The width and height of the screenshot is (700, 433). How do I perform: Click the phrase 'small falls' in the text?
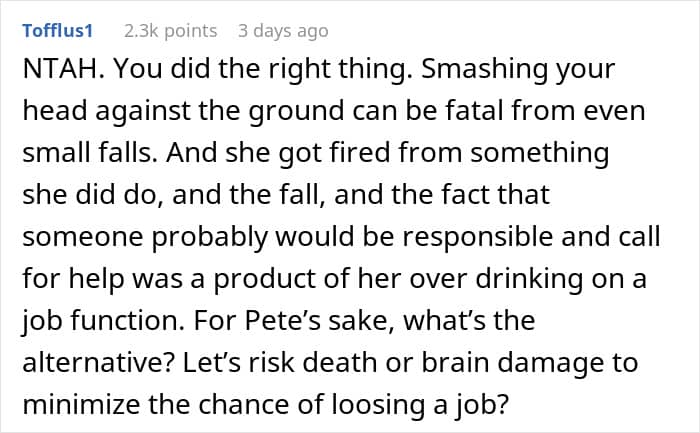(88, 152)
